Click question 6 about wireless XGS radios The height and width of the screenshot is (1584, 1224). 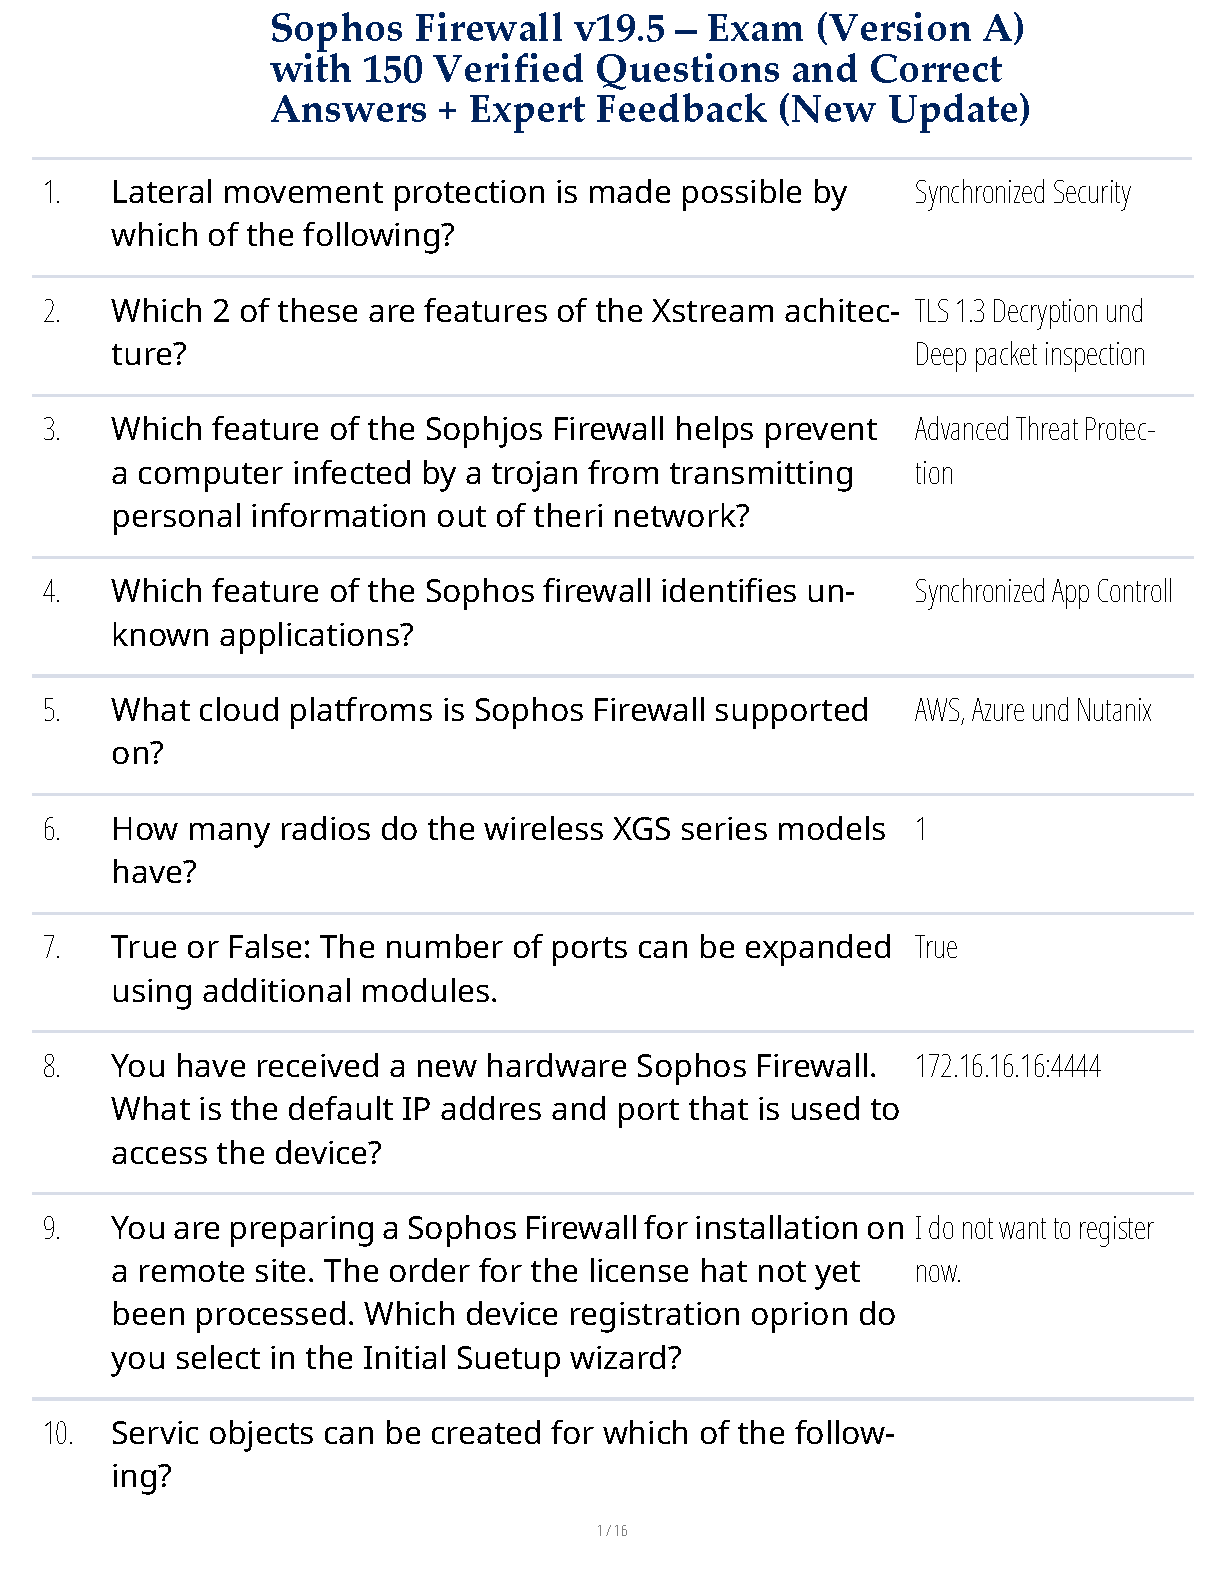[x=498, y=850]
